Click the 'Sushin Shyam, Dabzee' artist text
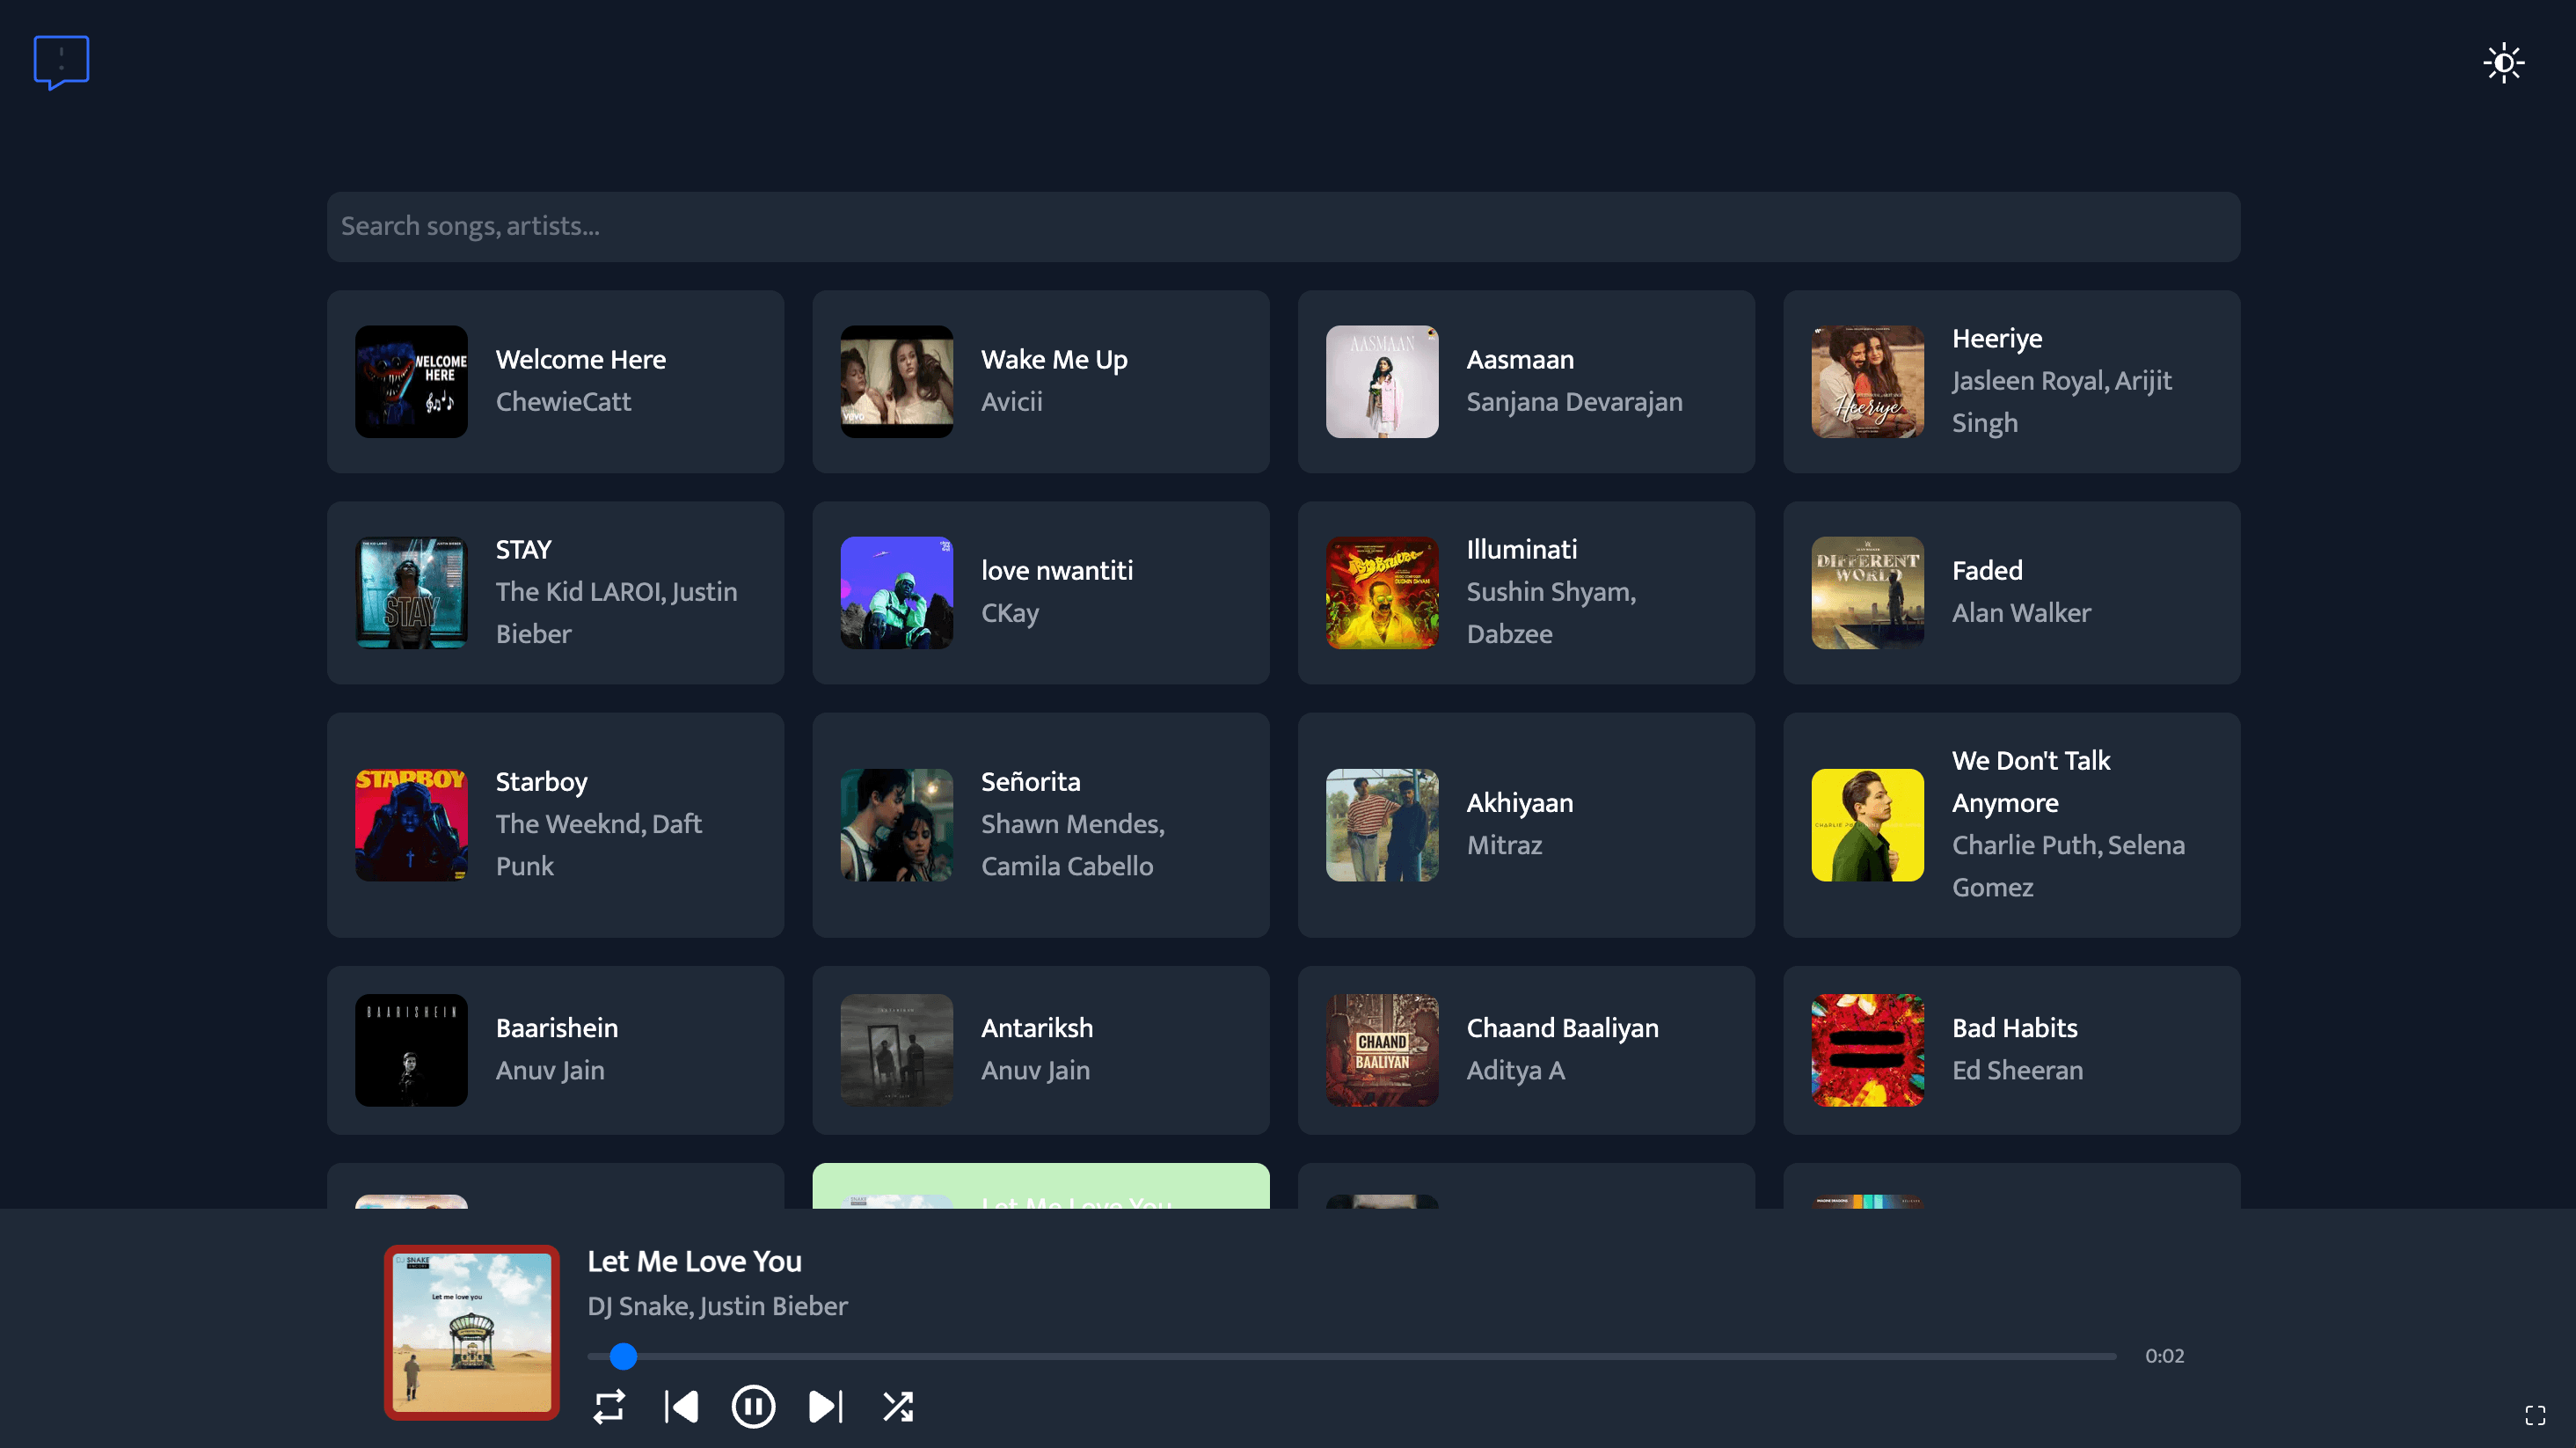The image size is (2576, 1448). click(x=1551, y=613)
